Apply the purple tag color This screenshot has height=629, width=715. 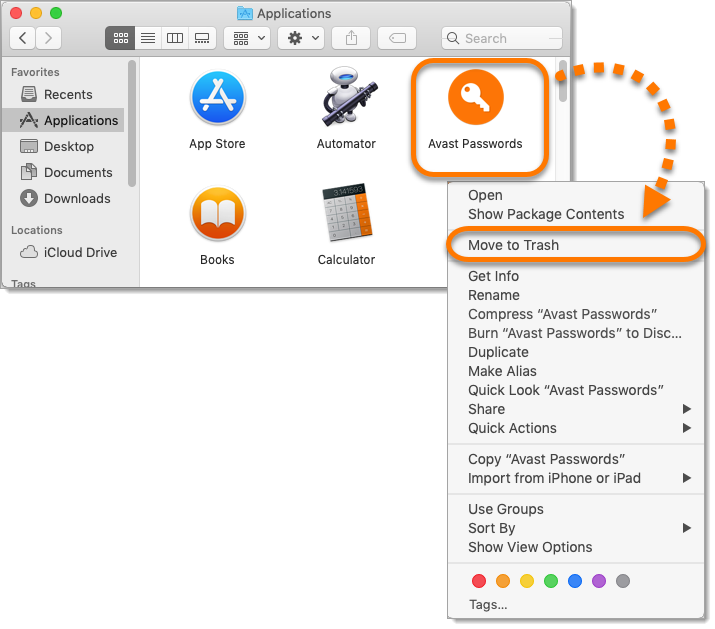click(599, 581)
